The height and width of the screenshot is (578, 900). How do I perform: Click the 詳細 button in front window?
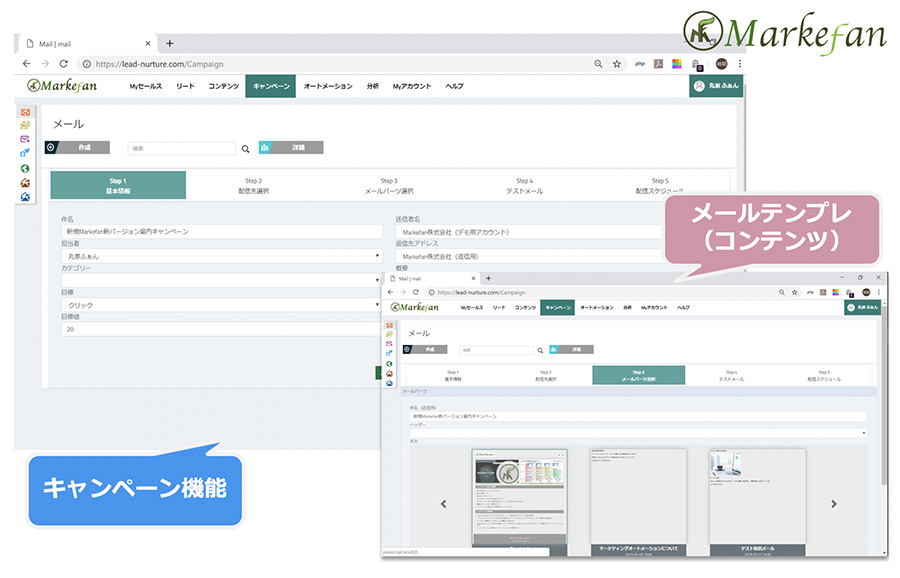[572, 349]
